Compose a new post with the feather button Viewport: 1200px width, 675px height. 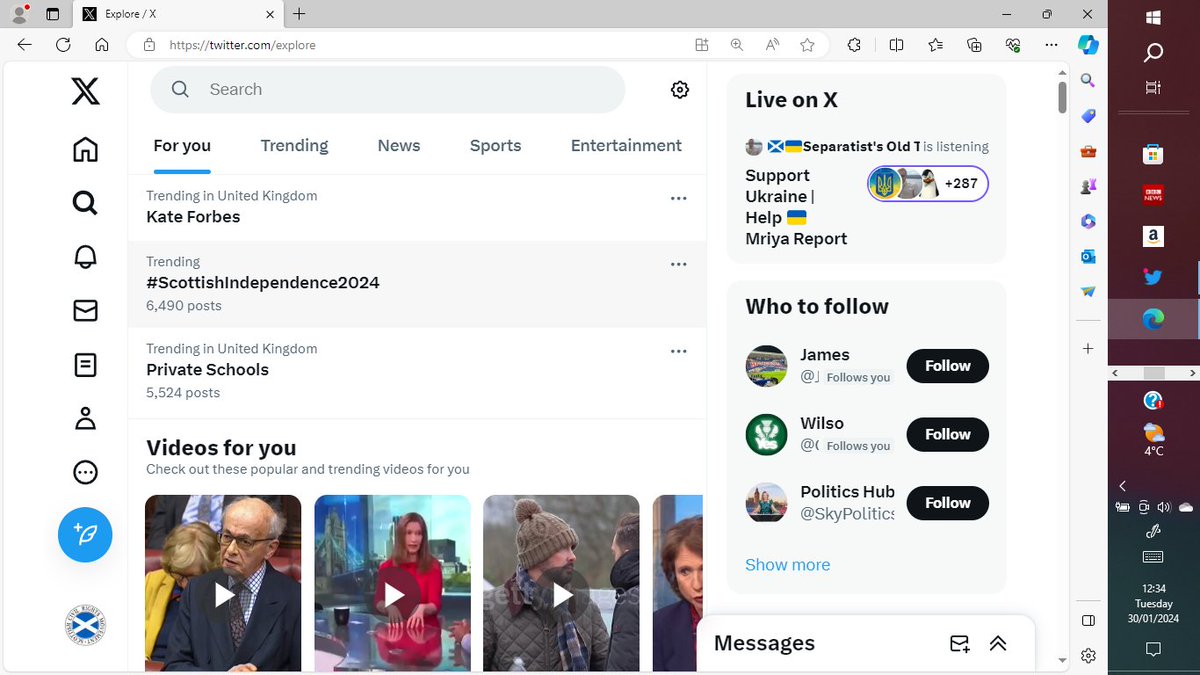point(85,535)
